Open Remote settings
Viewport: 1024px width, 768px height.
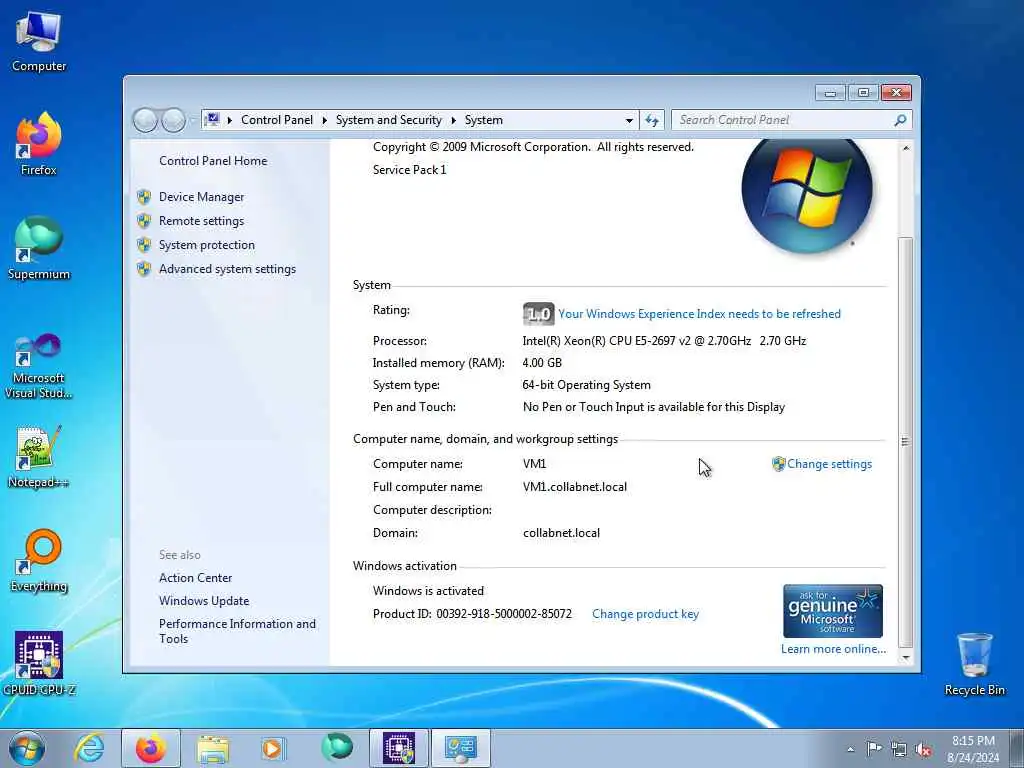tap(201, 221)
